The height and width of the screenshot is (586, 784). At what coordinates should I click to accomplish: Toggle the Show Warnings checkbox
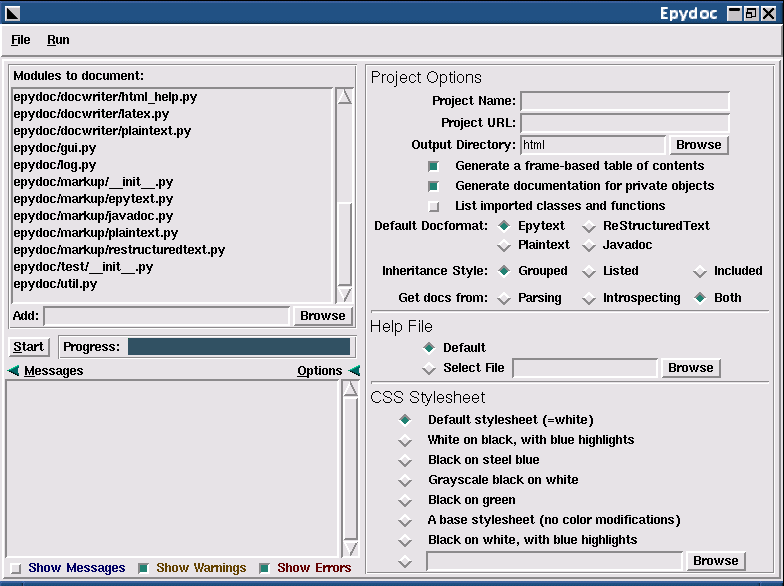[x=143, y=568]
